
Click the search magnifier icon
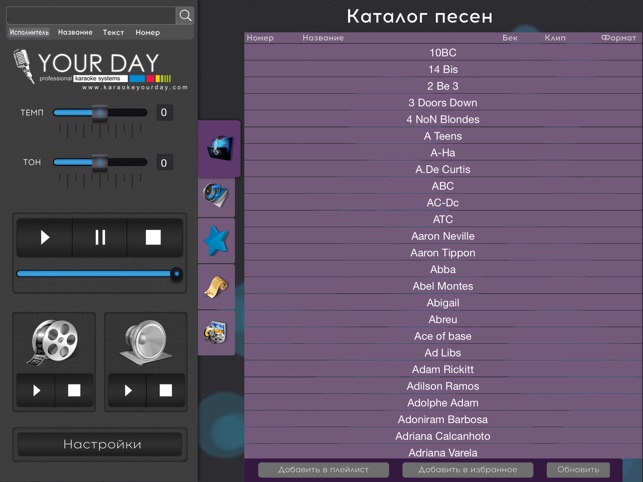tap(185, 16)
